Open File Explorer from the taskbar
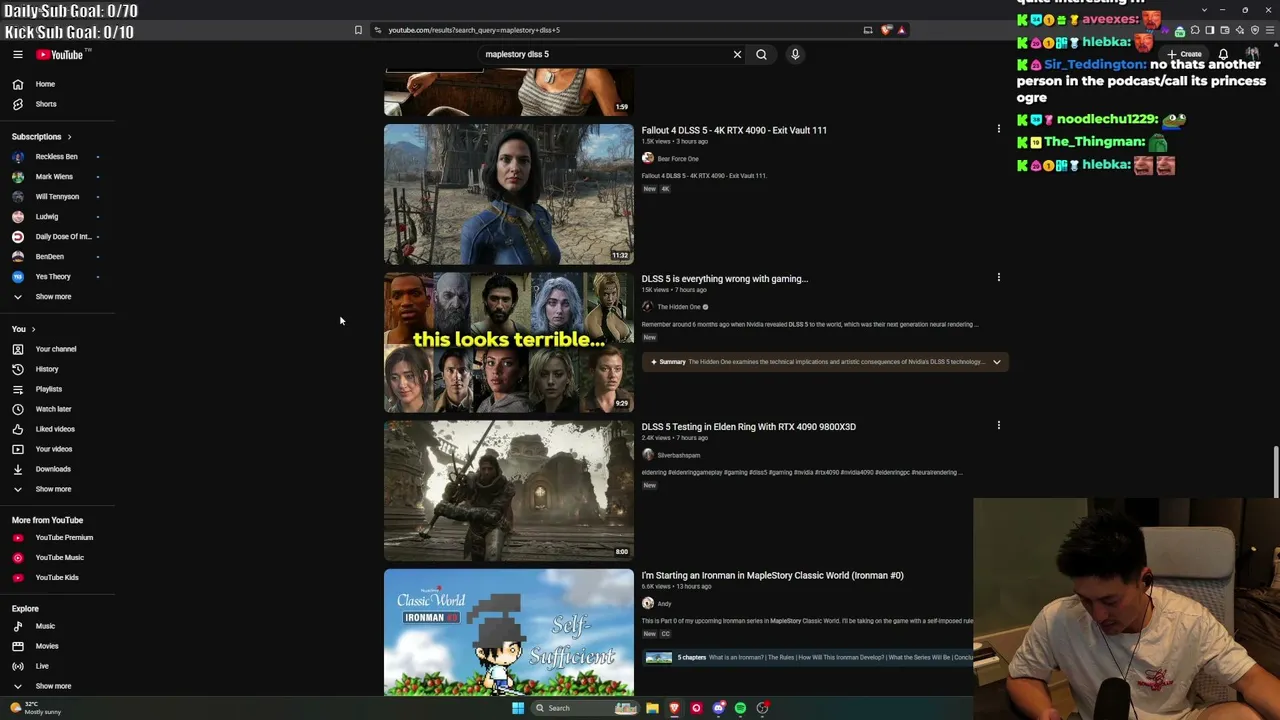The width and height of the screenshot is (1280, 720). (x=652, y=708)
